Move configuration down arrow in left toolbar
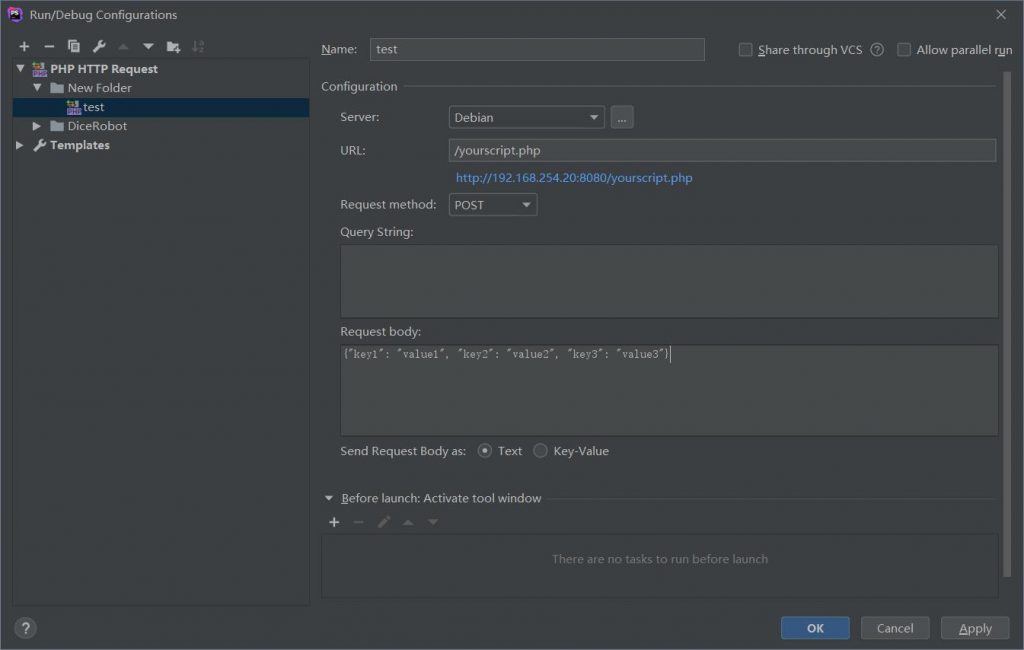 tap(148, 46)
